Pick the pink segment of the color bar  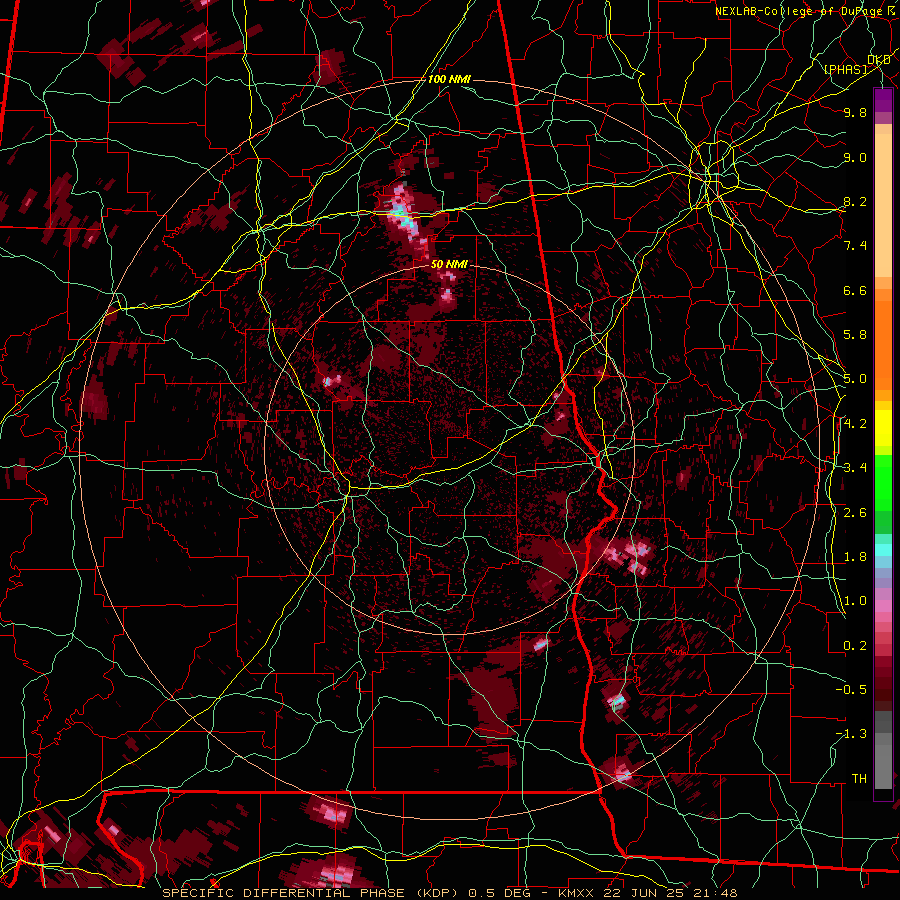coord(883,606)
